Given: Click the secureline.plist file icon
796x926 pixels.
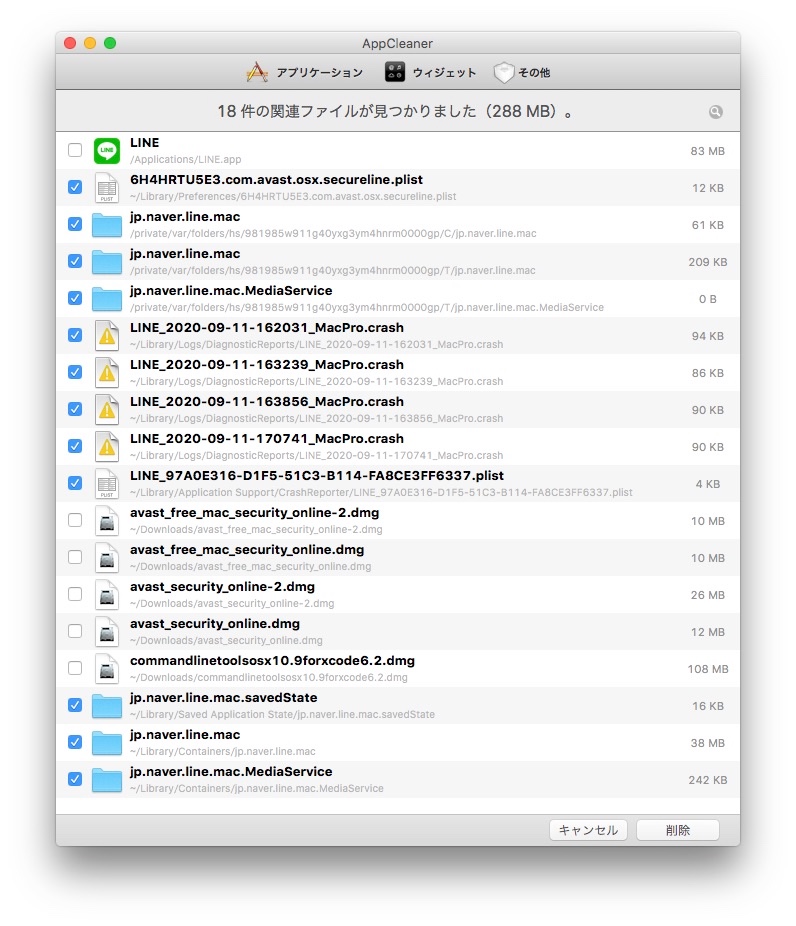Looking at the screenshot, I should click(107, 188).
